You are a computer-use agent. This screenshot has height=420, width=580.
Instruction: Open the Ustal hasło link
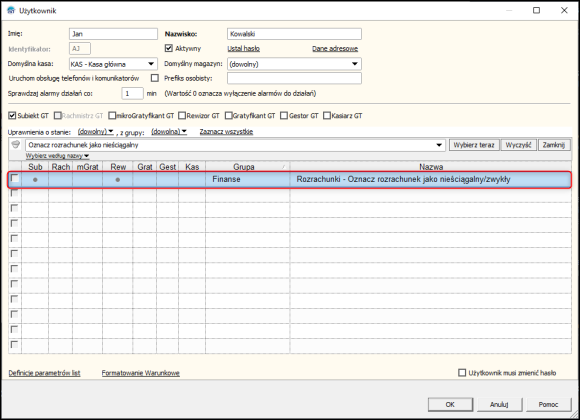coord(243,48)
